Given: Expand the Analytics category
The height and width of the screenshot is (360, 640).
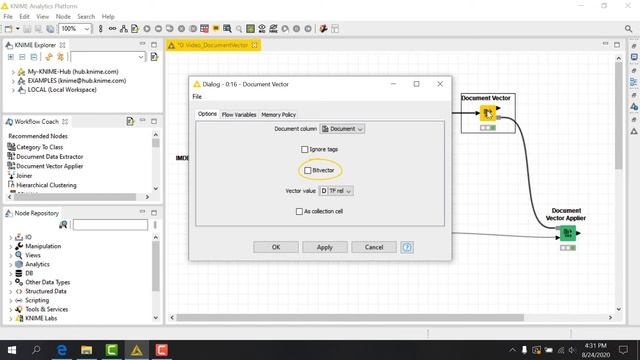Looking at the screenshot, I should coord(10,264).
